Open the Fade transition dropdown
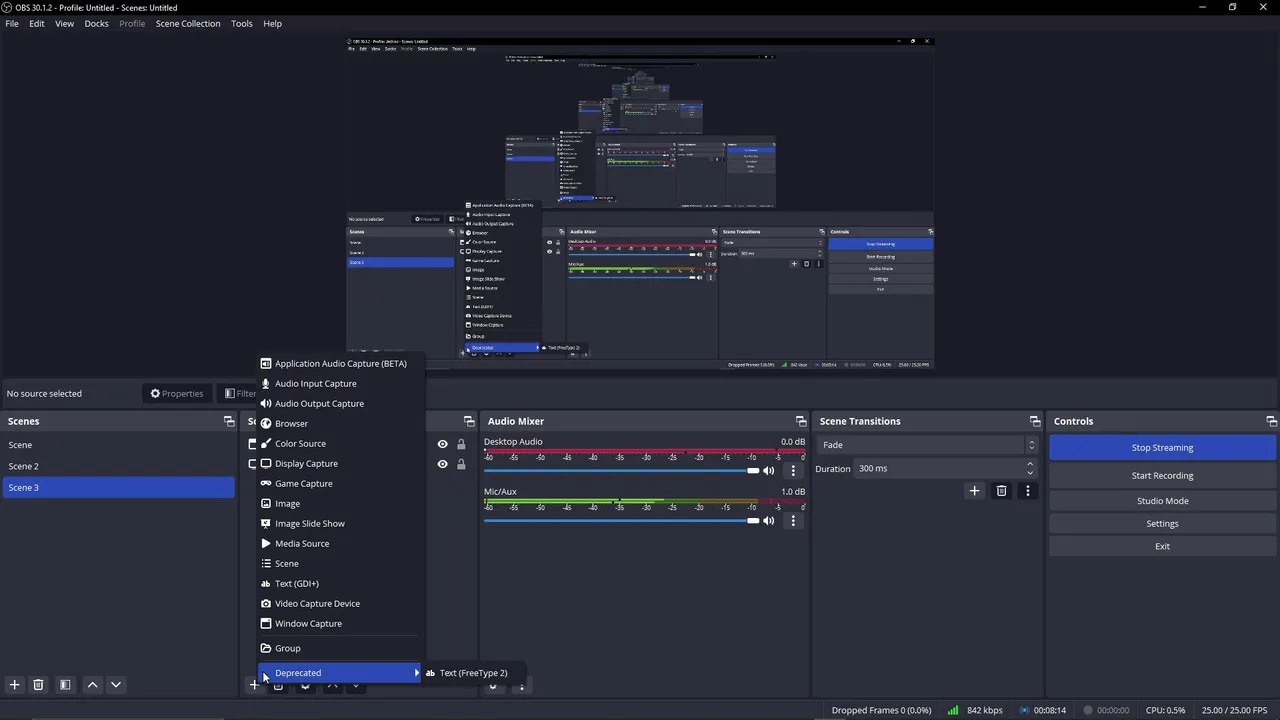Screen dimensions: 1280x720 (927, 445)
